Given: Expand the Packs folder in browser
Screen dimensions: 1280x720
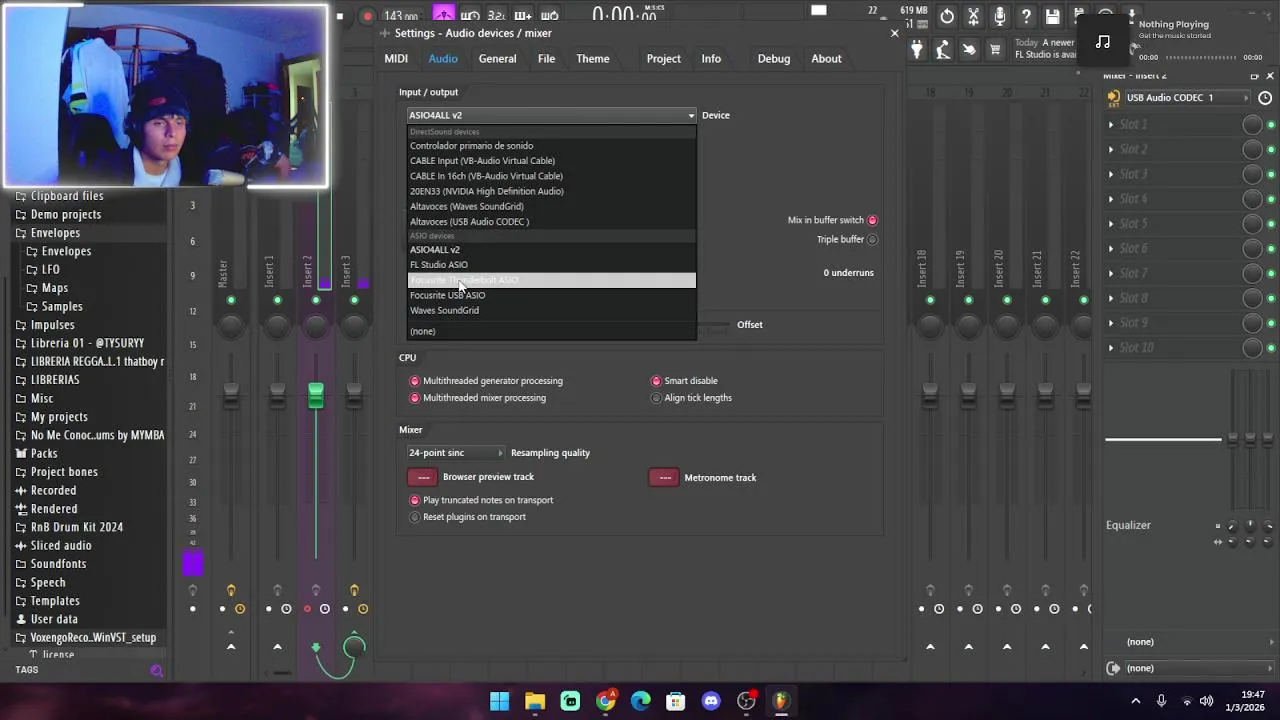Looking at the screenshot, I should 44,454.
